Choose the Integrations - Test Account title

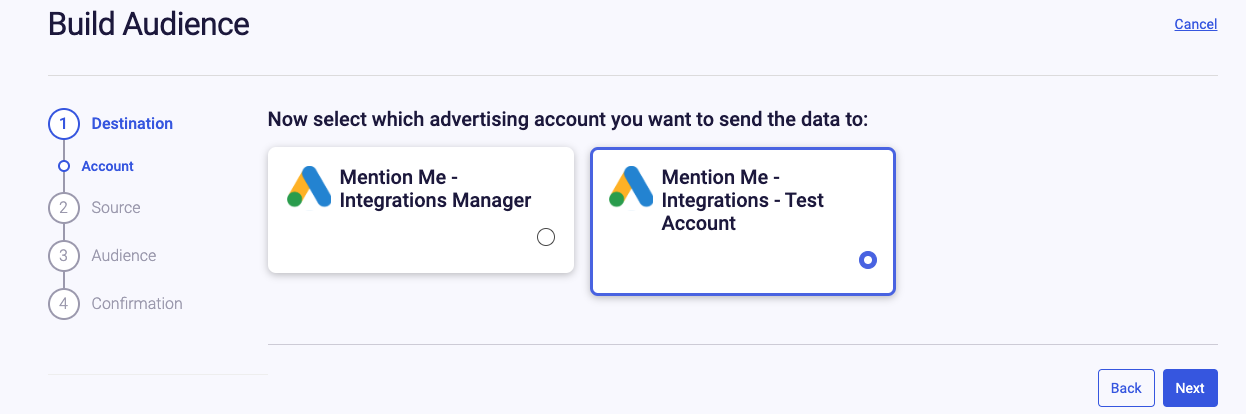click(x=743, y=200)
